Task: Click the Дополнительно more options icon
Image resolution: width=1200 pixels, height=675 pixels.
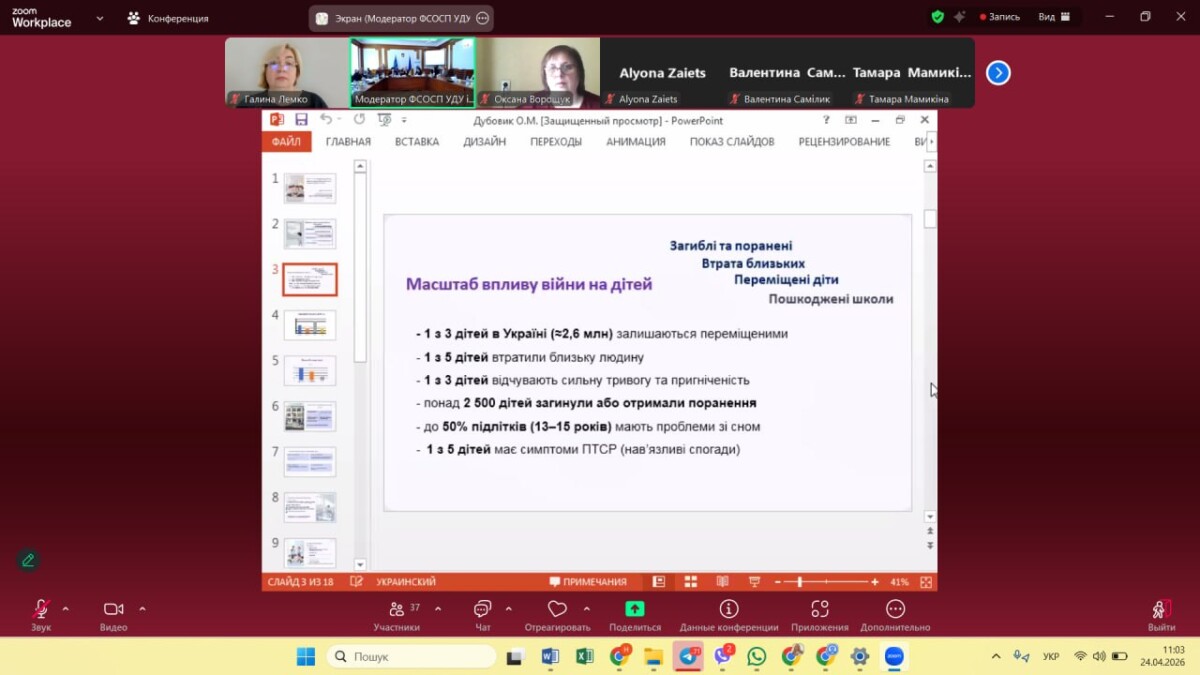Action: coord(895,610)
